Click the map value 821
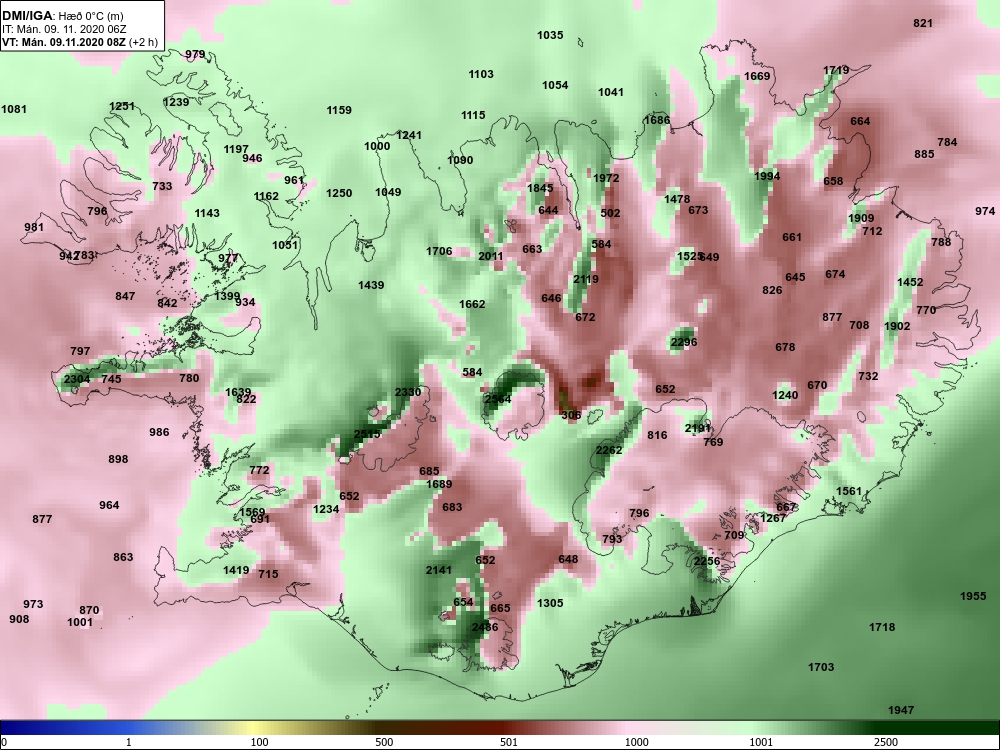Image resolution: width=1000 pixels, height=750 pixels. pyautogui.click(x=923, y=23)
